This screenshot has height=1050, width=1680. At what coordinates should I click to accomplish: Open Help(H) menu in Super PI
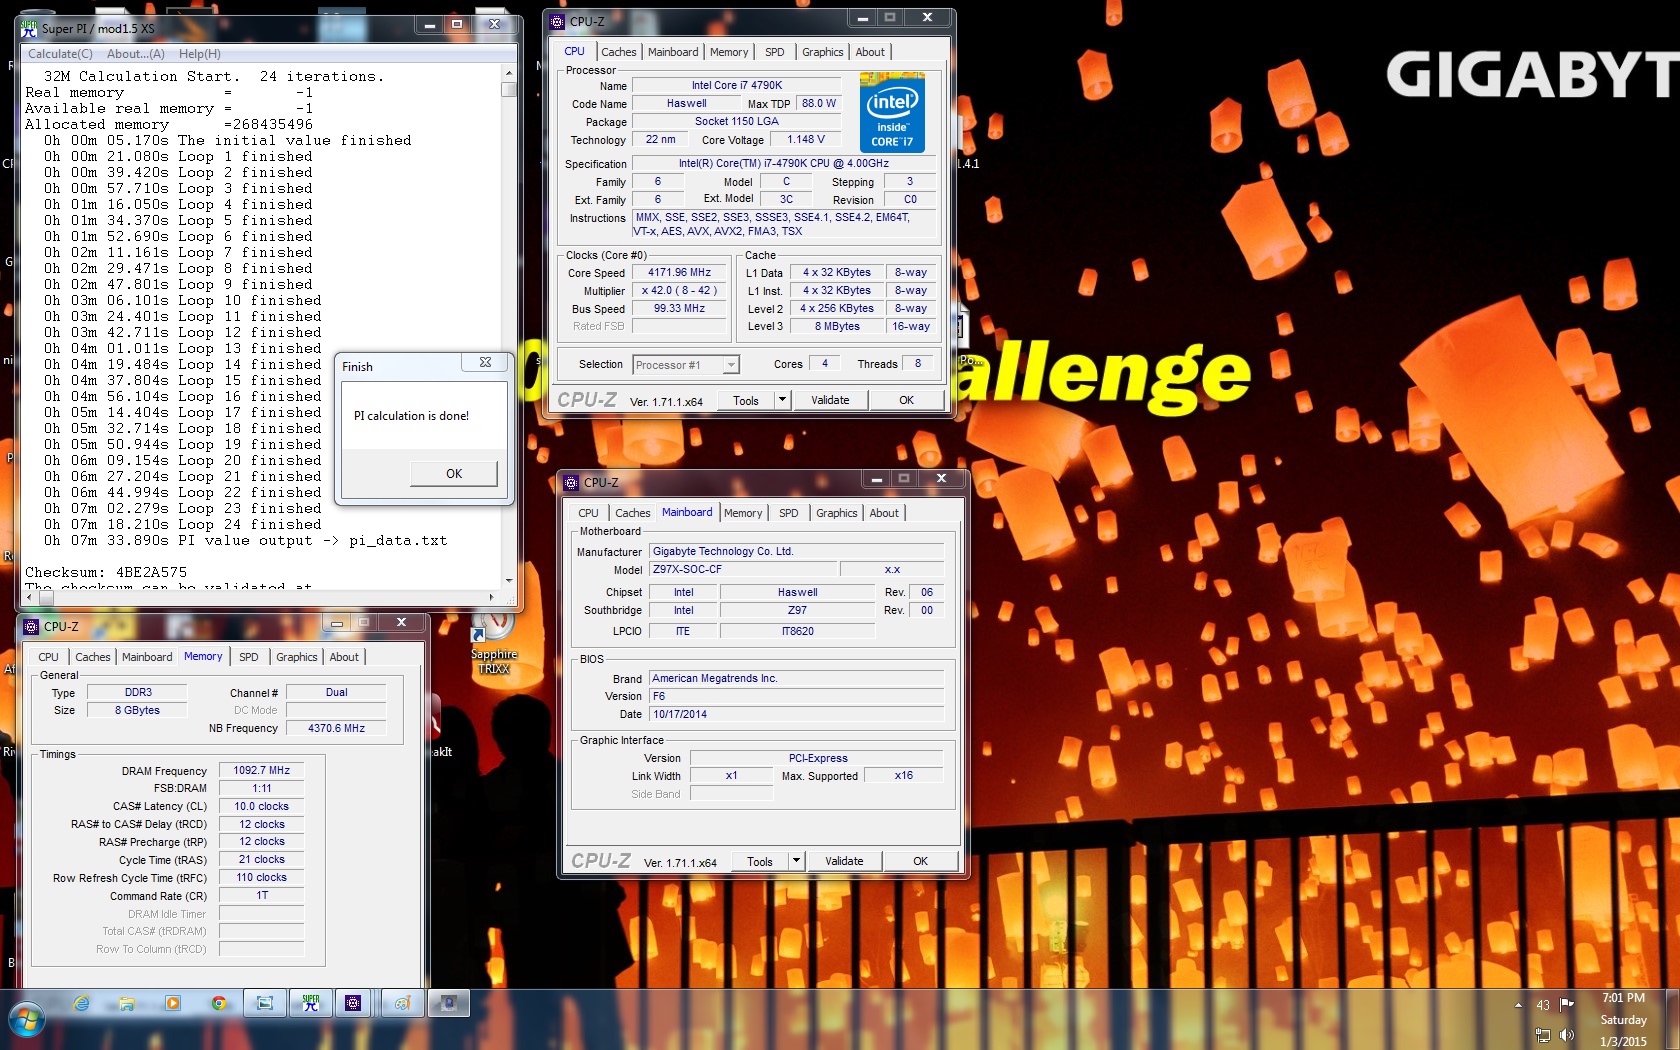(x=200, y=54)
